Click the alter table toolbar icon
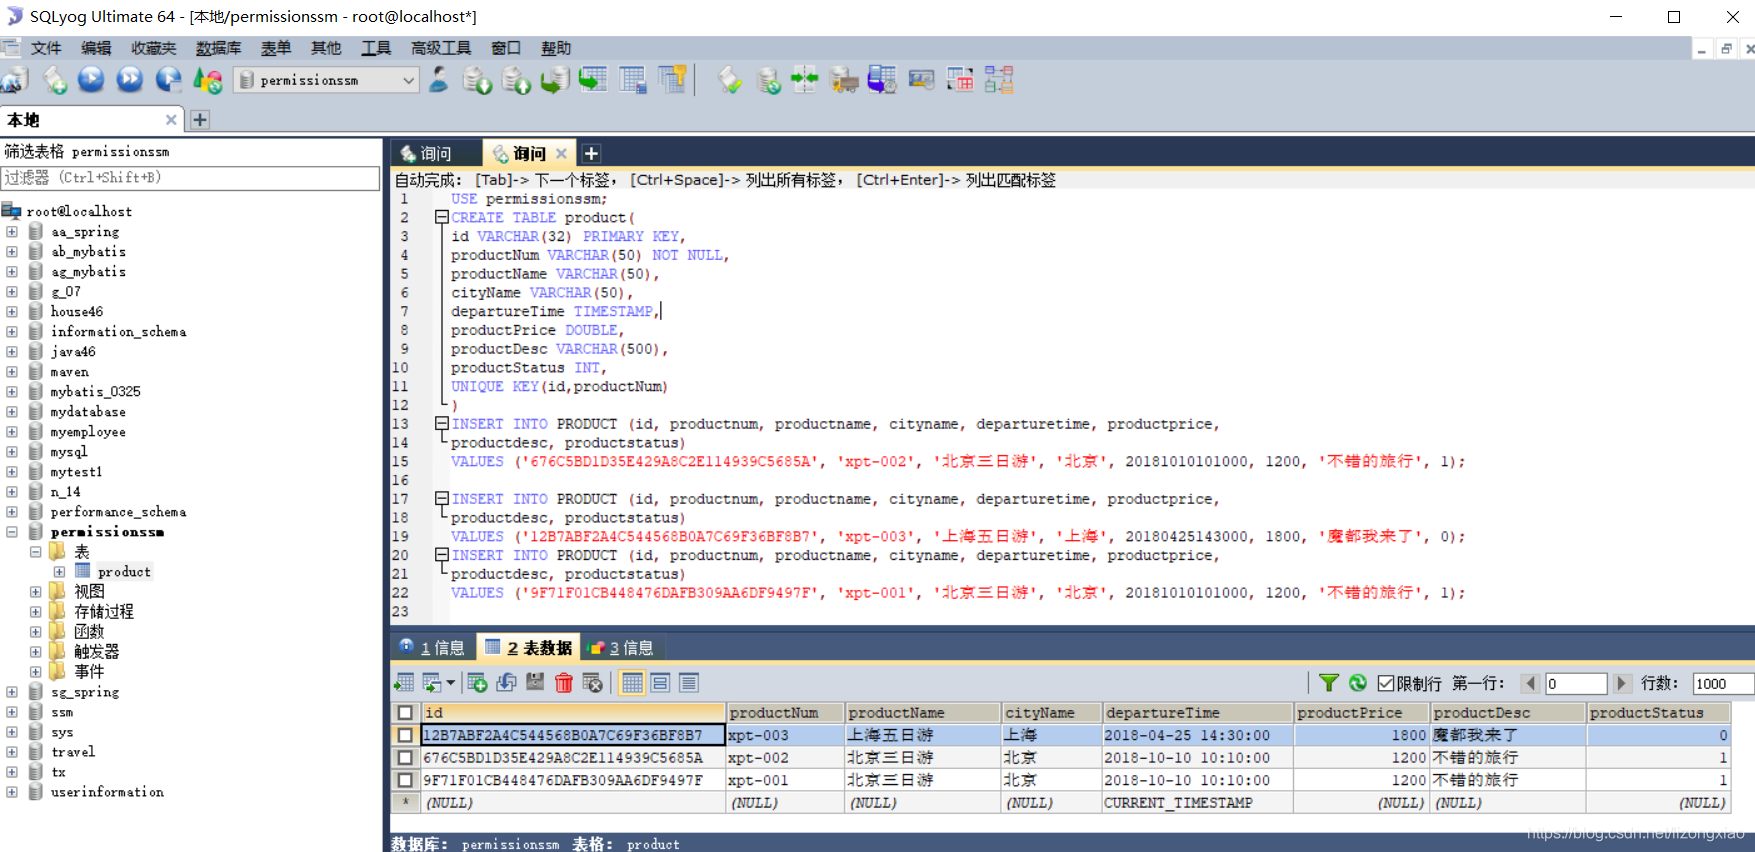Screen dimensions: 1755x852 [x=633, y=80]
